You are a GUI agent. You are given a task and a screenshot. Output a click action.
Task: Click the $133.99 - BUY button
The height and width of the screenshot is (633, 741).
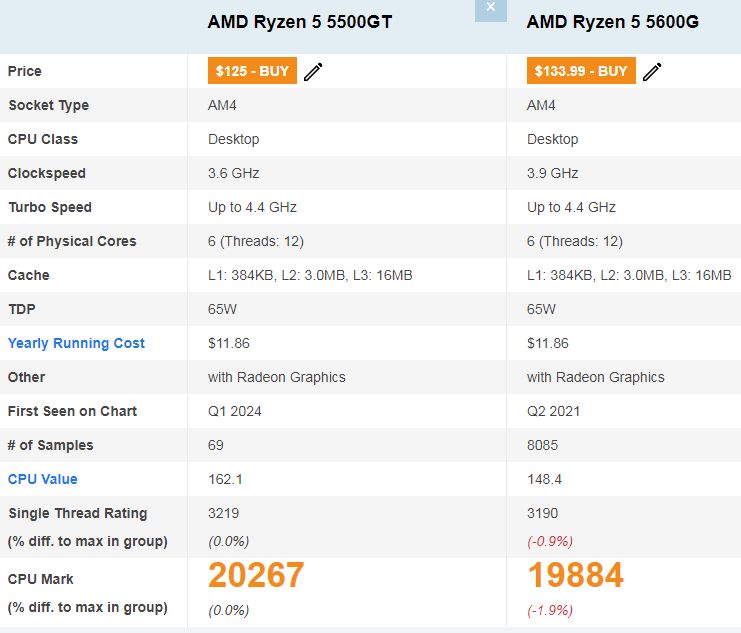tap(581, 71)
